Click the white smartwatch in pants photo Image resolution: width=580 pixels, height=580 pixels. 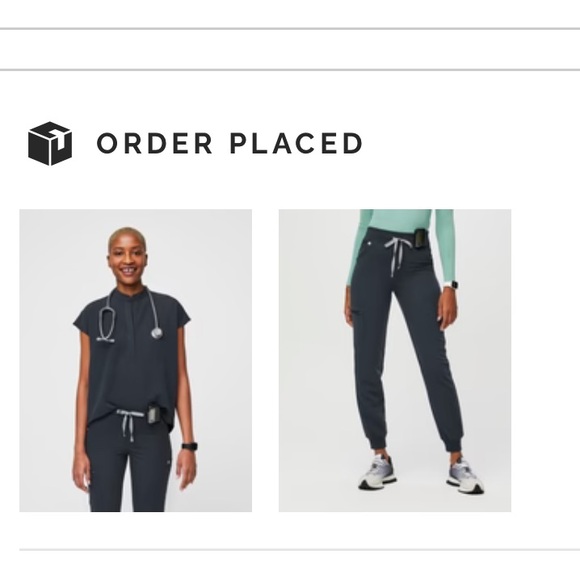tap(451, 284)
